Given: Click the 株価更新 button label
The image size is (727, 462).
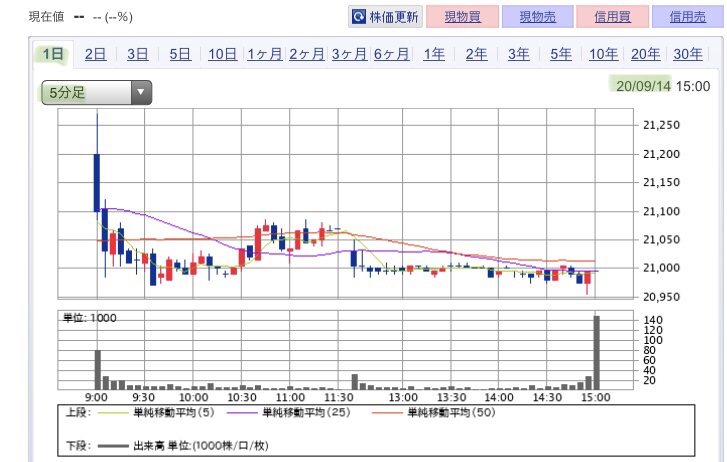Looking at the screenshot, I should [x=394, y=17].
